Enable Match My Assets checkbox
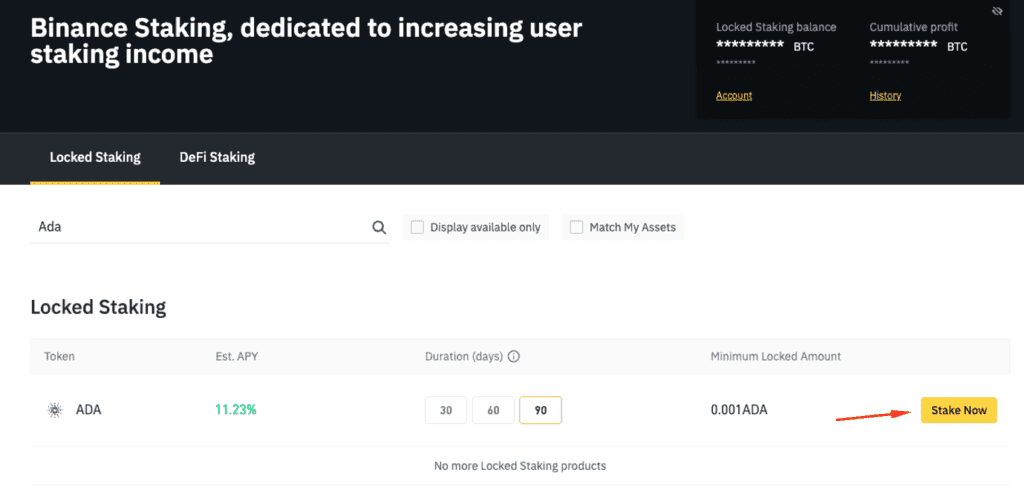Viewport: 1024px width, 501px height. (576, 227)
